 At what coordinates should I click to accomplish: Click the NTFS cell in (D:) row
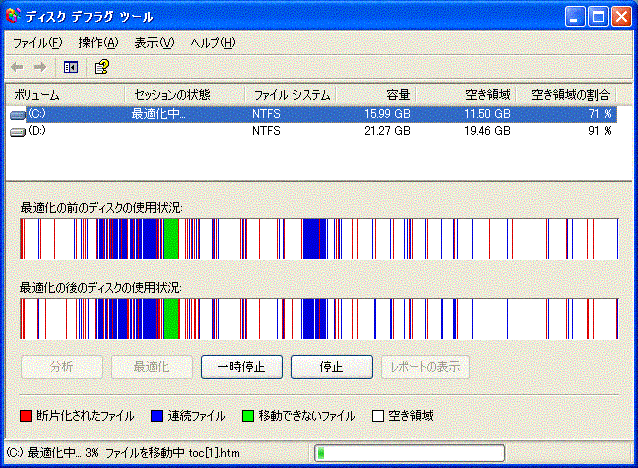(266, 131)
